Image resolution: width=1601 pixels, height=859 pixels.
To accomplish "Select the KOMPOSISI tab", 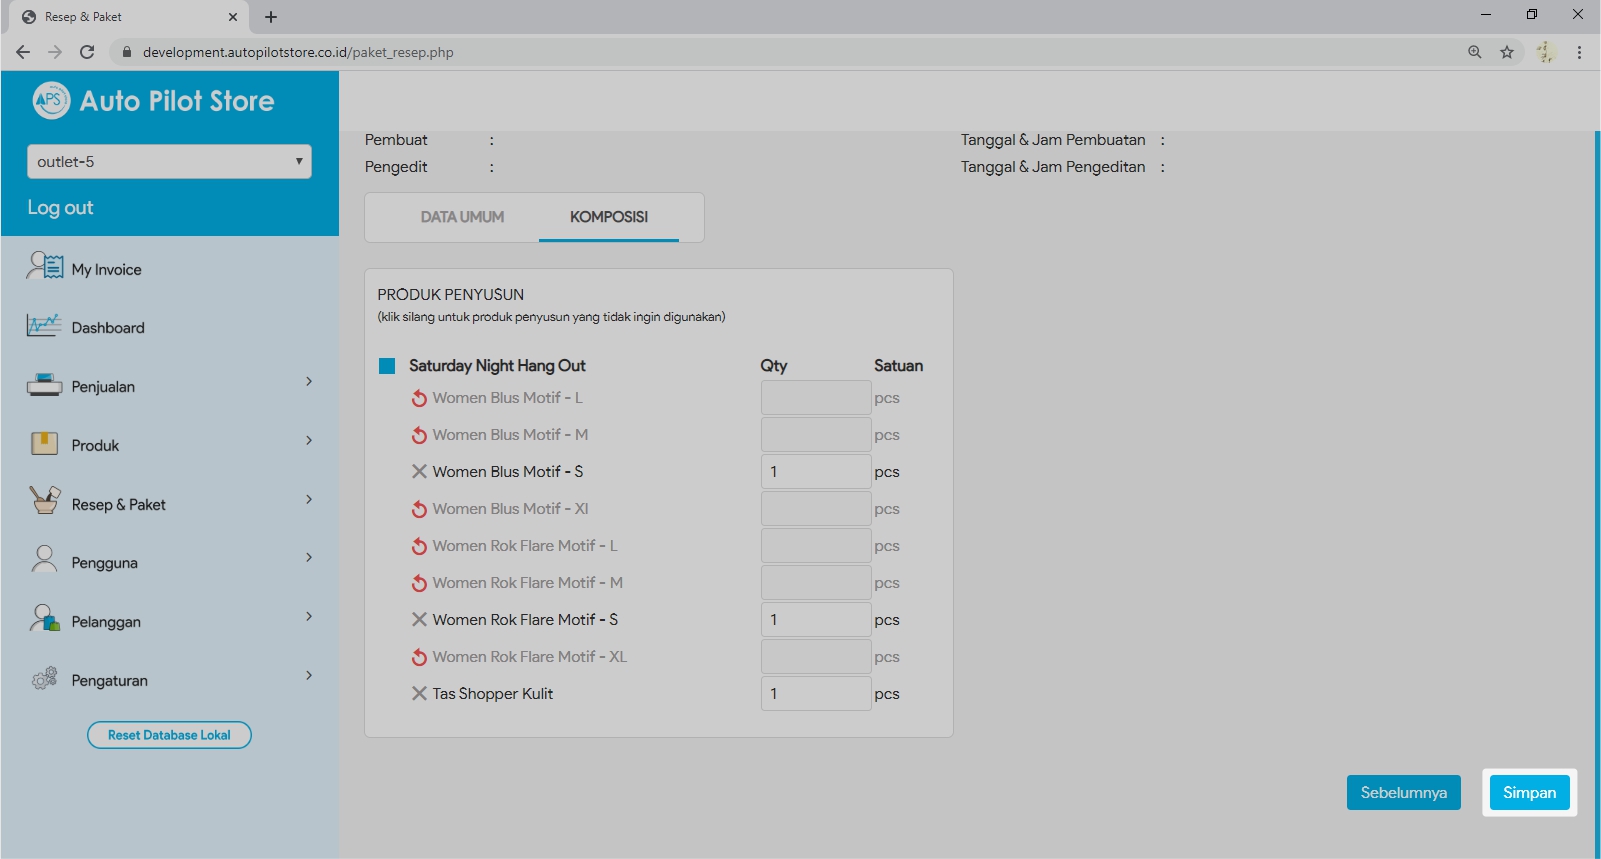I will [x=608, y=217].
